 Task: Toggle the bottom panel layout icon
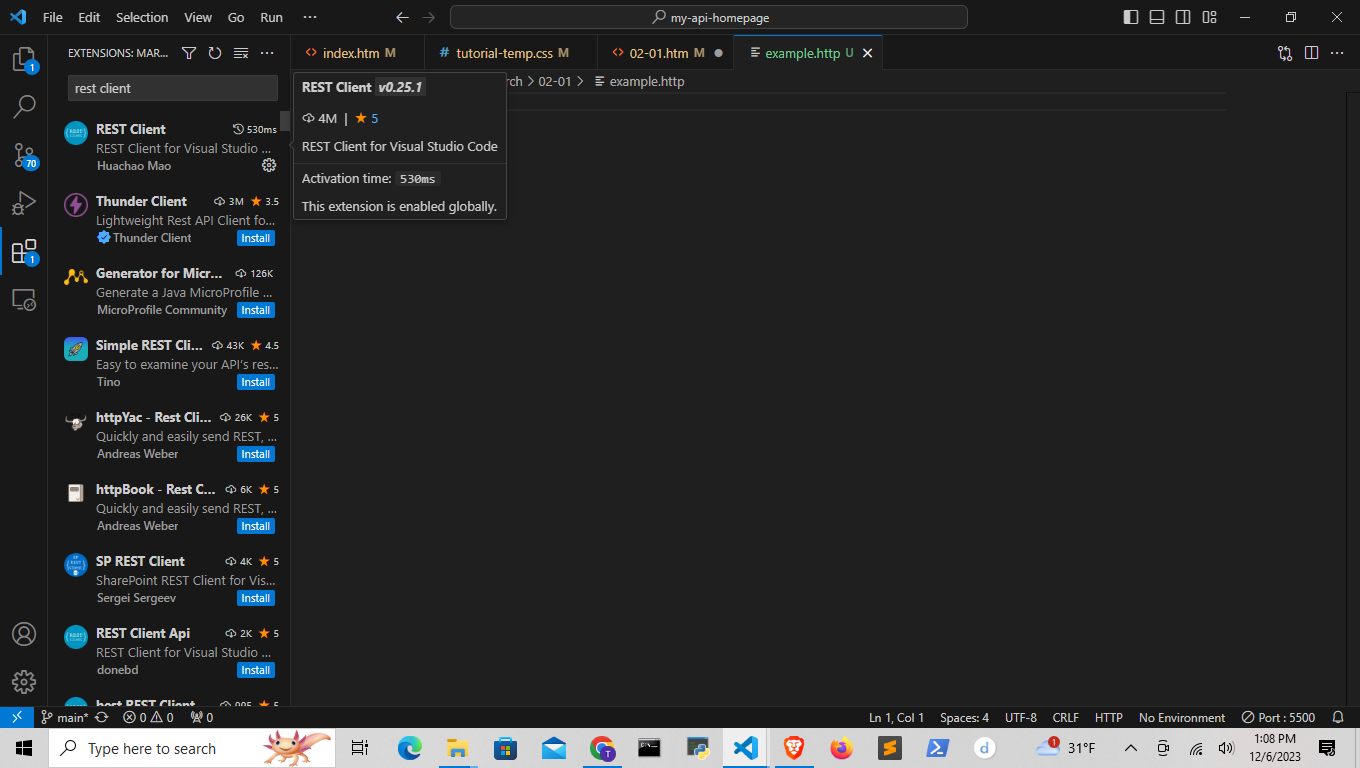[x=1157, y=17]
